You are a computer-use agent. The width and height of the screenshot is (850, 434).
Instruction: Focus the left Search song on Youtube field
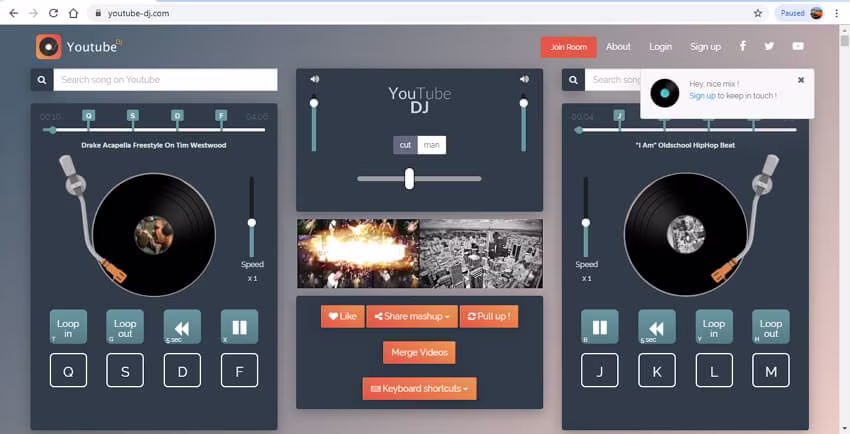coord(165,80)
